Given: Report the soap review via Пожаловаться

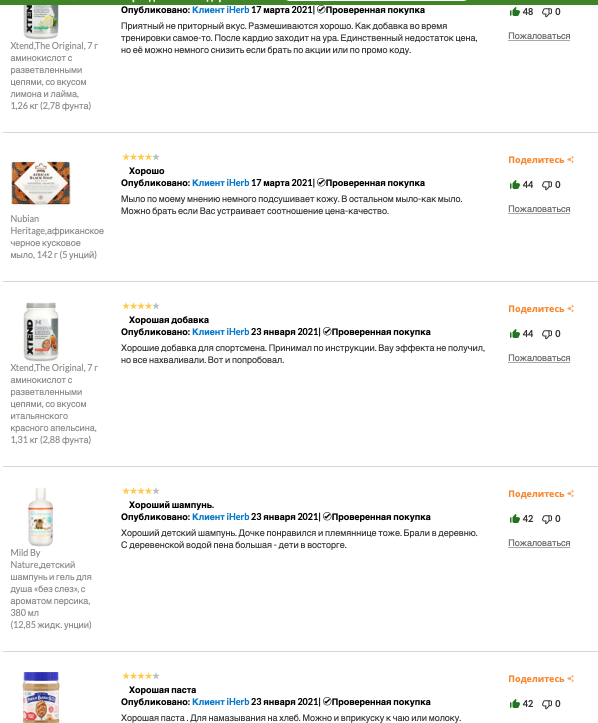Looking at the screenshot, I should click(539, 209).
